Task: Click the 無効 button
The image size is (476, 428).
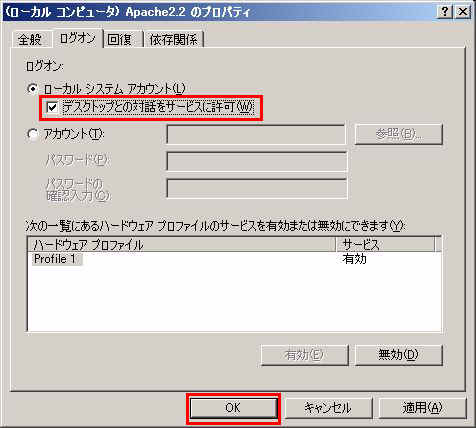Action: point(399,355)
